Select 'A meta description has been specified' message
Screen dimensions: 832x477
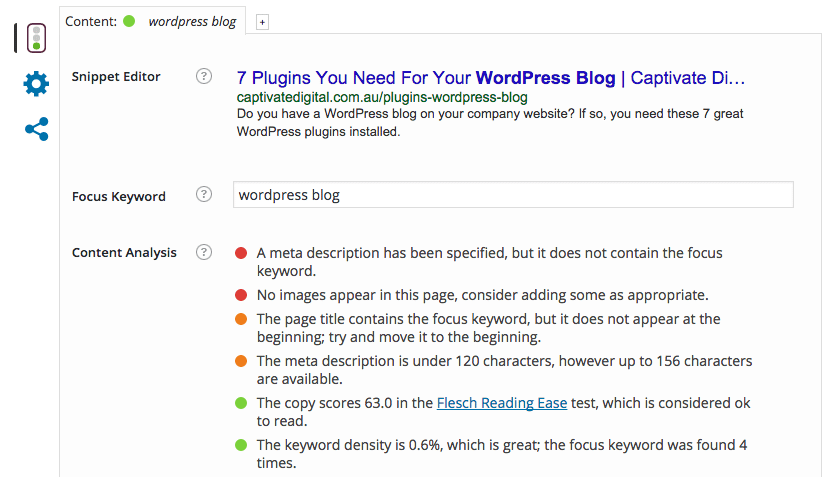tap(490, 262)
